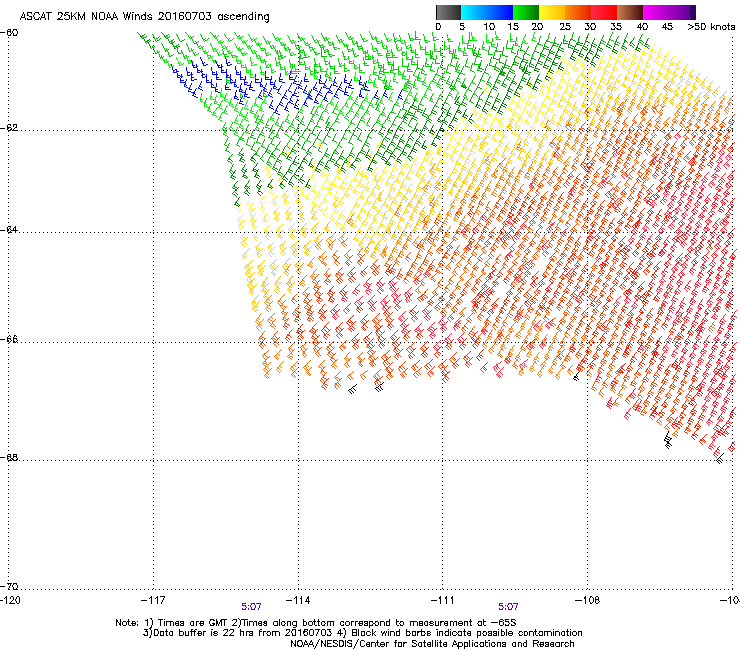The width and height of the screenshot is (740, 650).
Task: Click the black wind barb on the -68 gridline
Action: pos(720,458)
